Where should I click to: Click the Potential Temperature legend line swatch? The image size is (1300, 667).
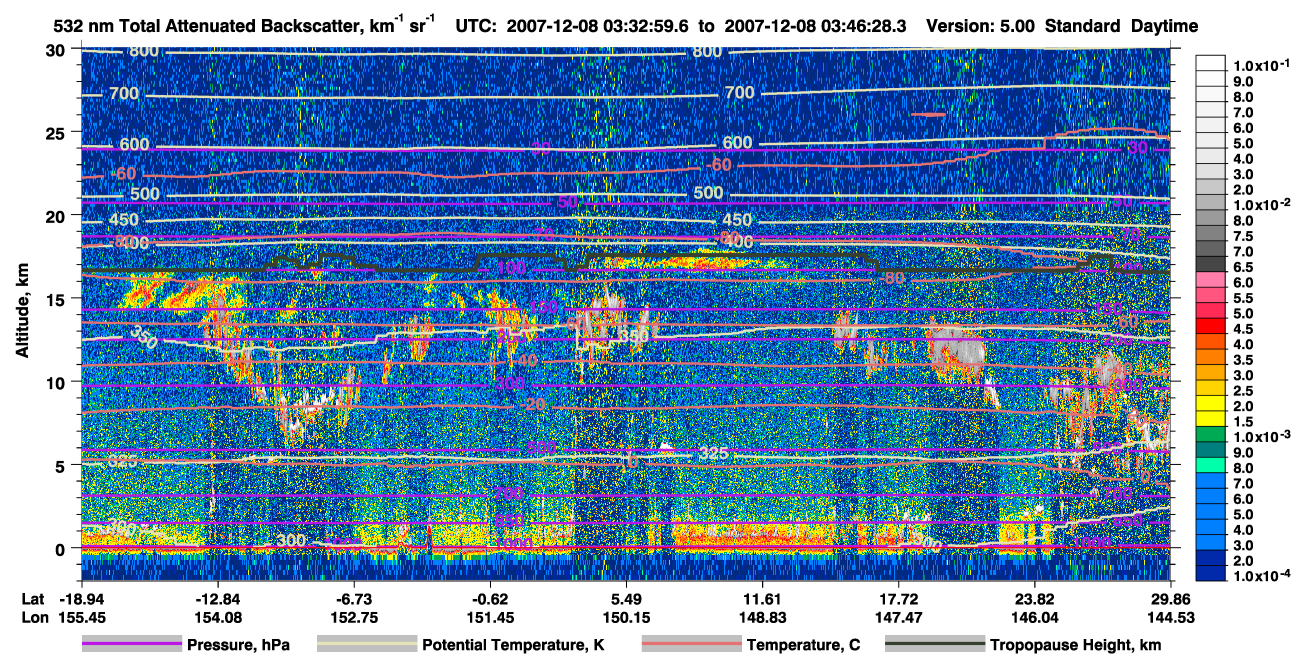[366, 645]
